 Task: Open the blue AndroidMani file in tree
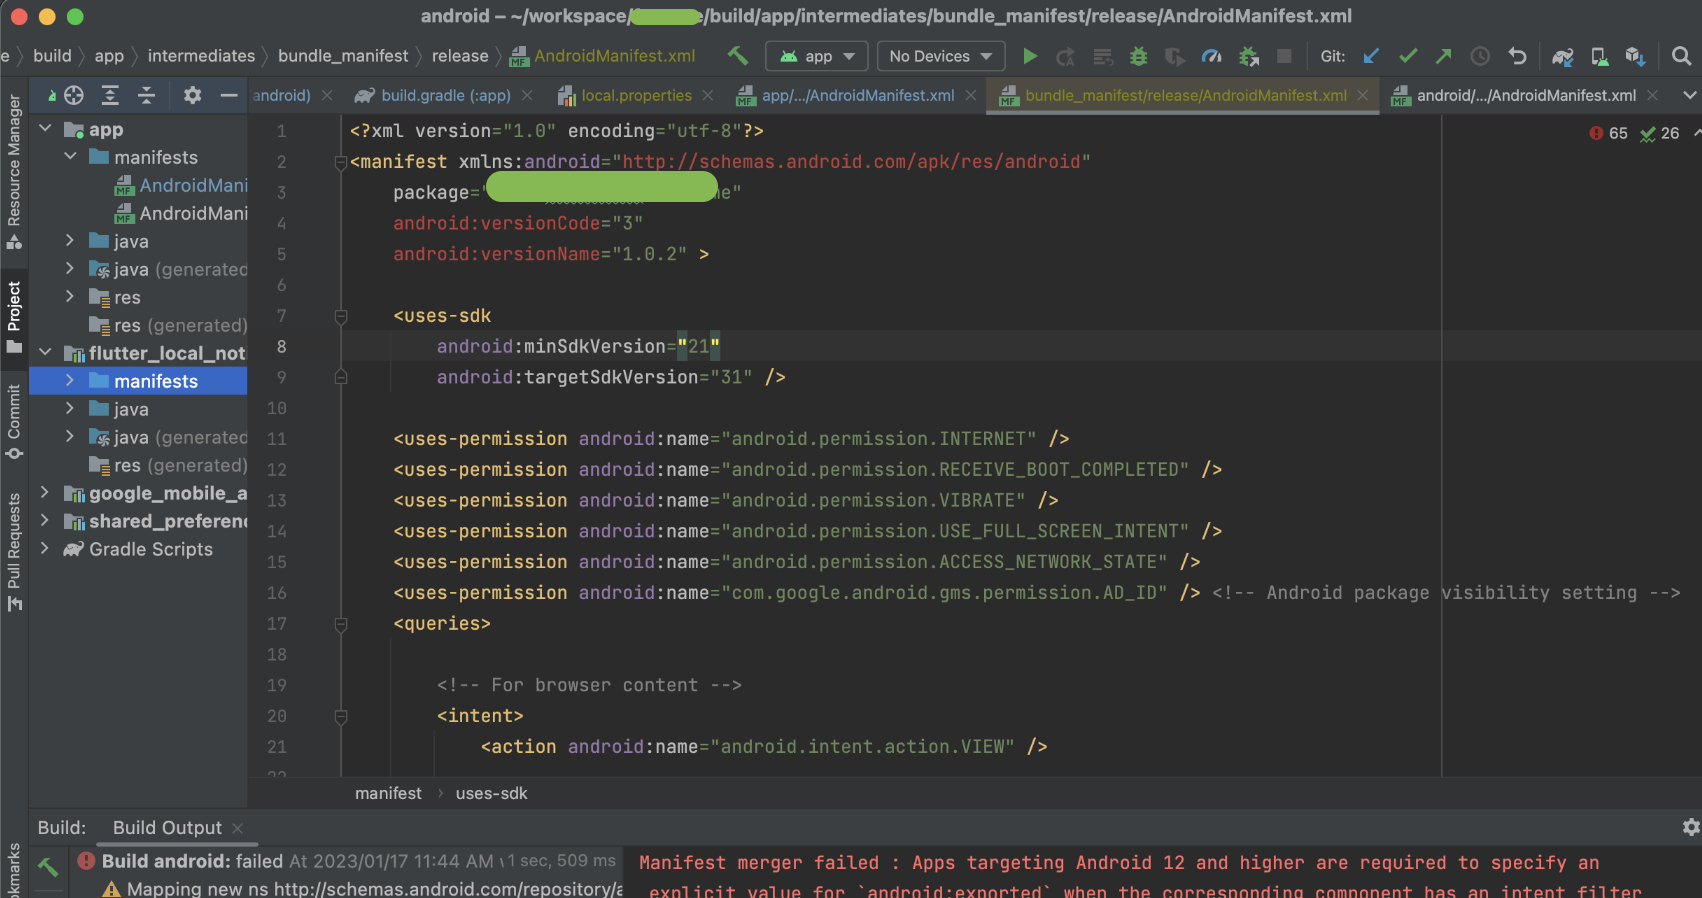tap(181, 185)
